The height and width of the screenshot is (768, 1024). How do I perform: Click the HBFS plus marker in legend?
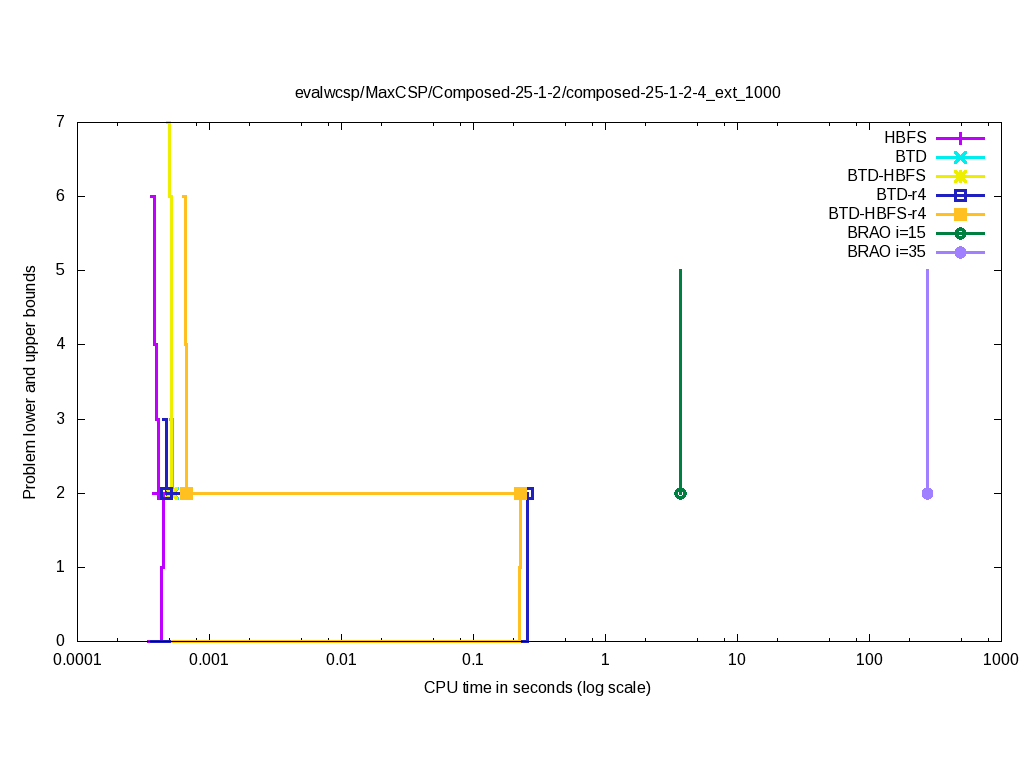click(960, 138)
